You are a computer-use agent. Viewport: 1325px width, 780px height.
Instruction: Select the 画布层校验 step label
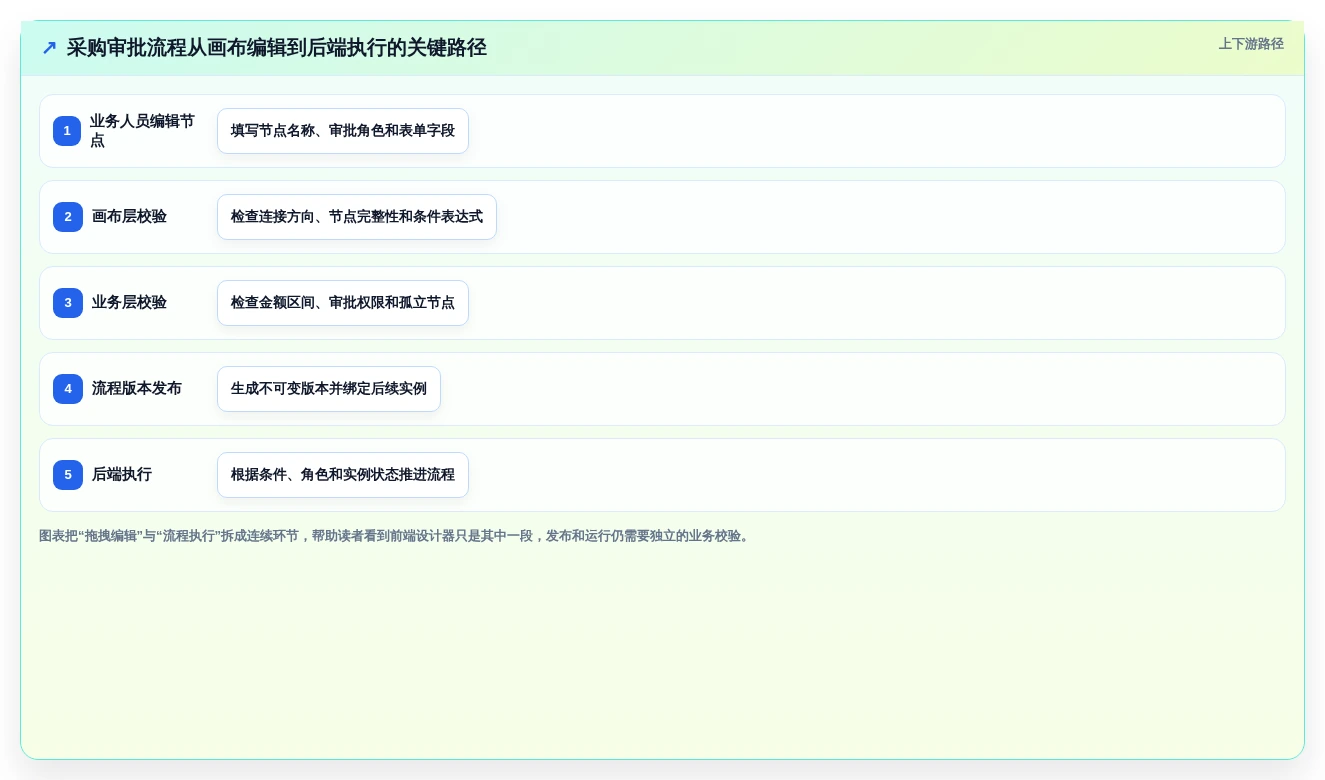tap(129, 217)
